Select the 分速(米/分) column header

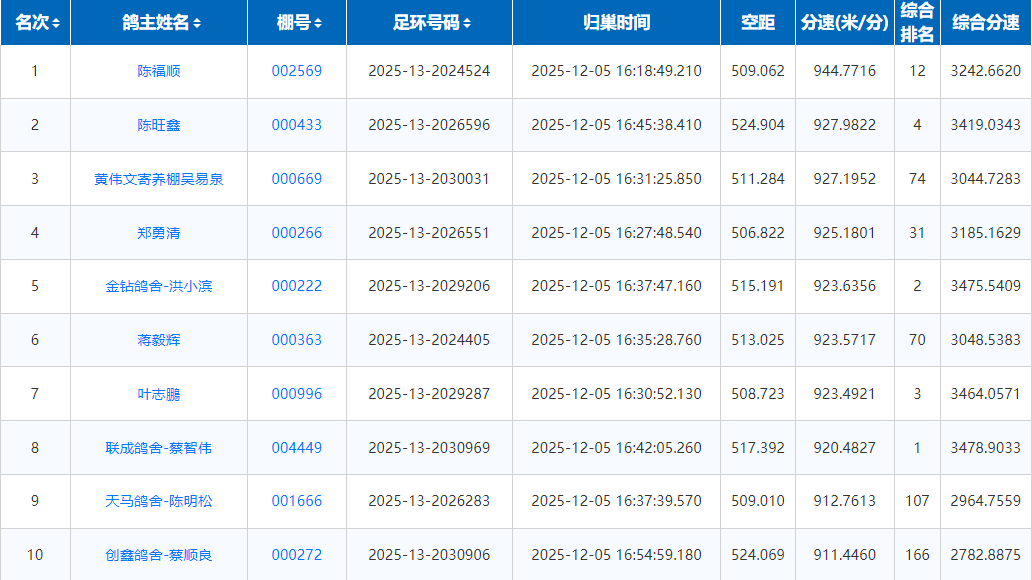click(844, 22)
